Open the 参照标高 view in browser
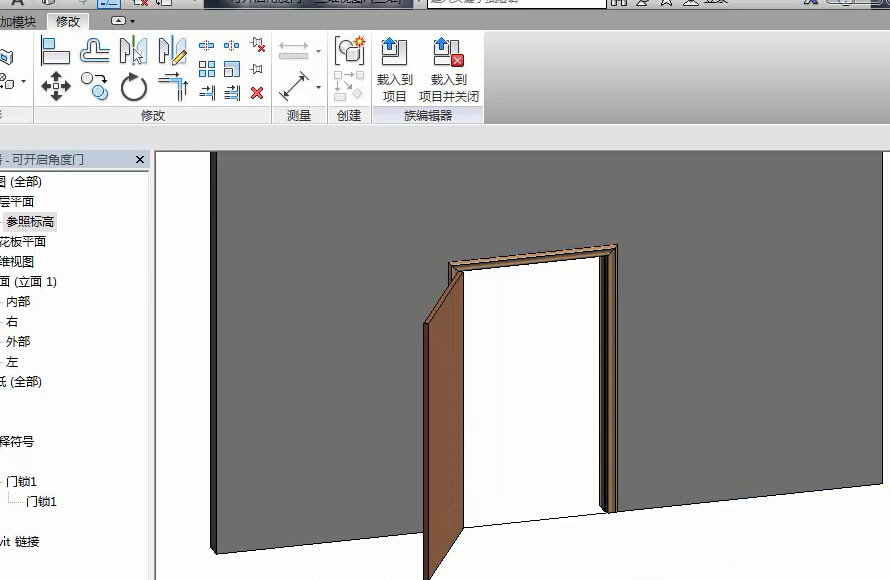 point(30,222)
